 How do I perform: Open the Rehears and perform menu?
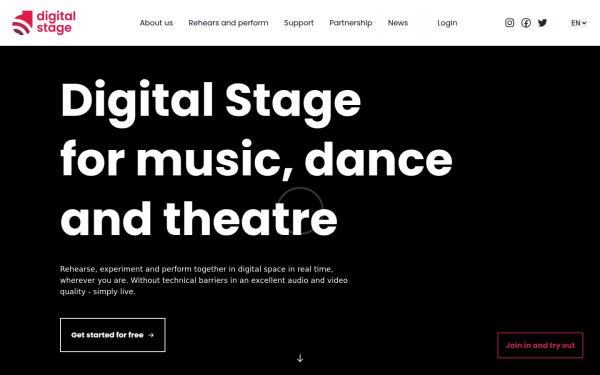coord(228,23)
